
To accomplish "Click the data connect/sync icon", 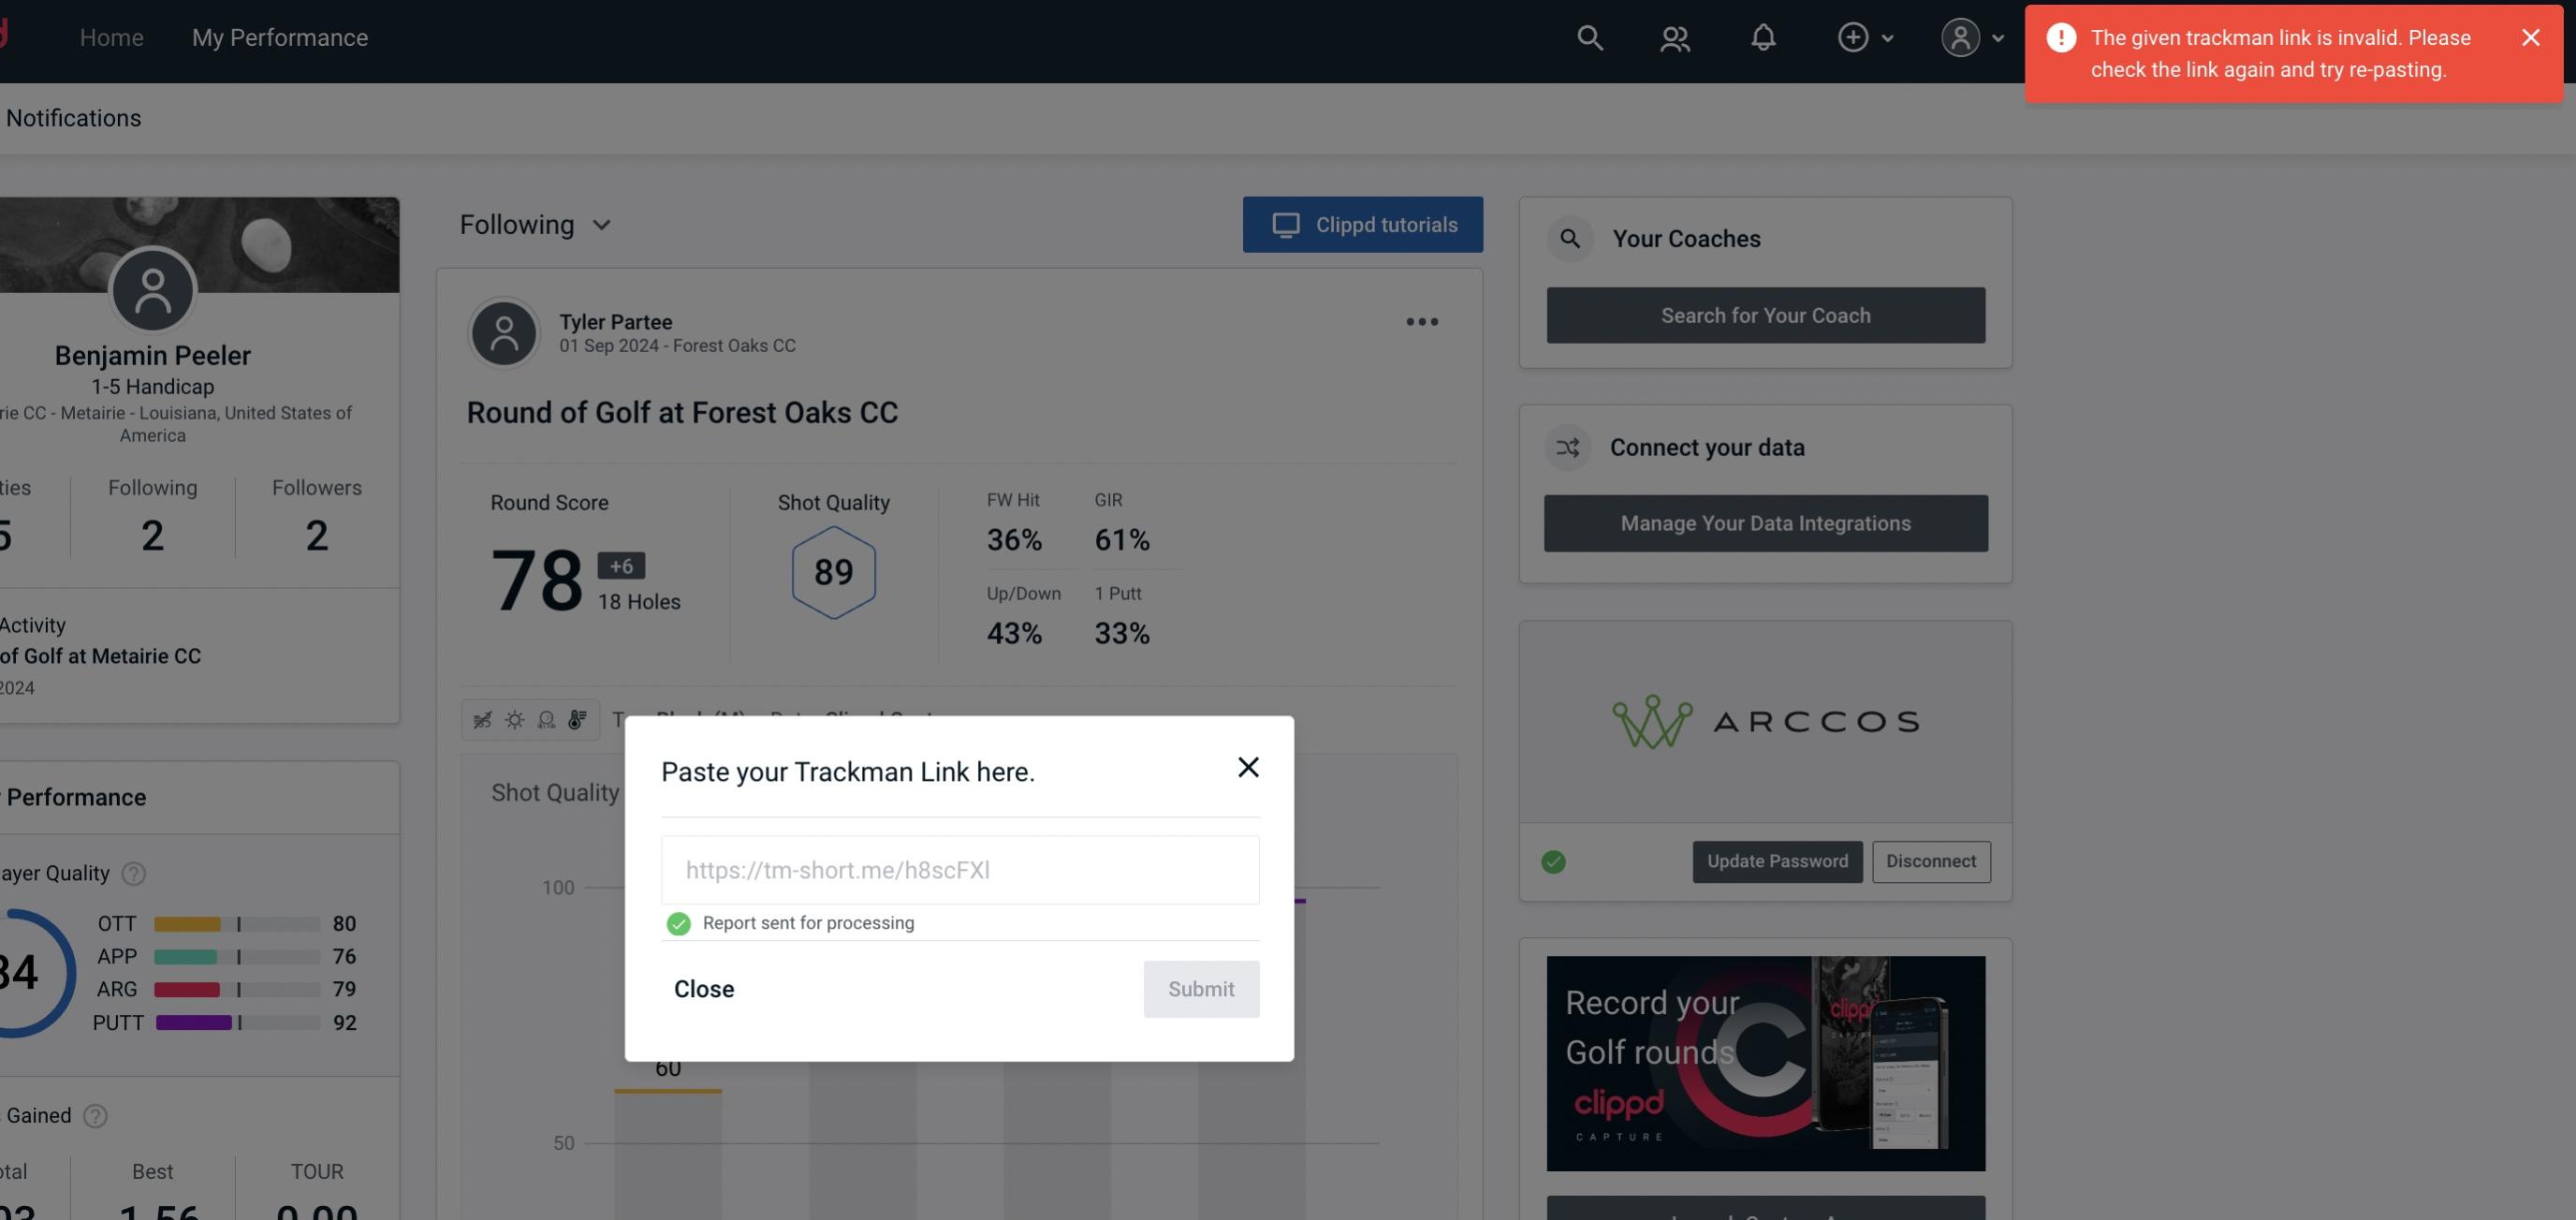I will click(x=1567, y=448).
